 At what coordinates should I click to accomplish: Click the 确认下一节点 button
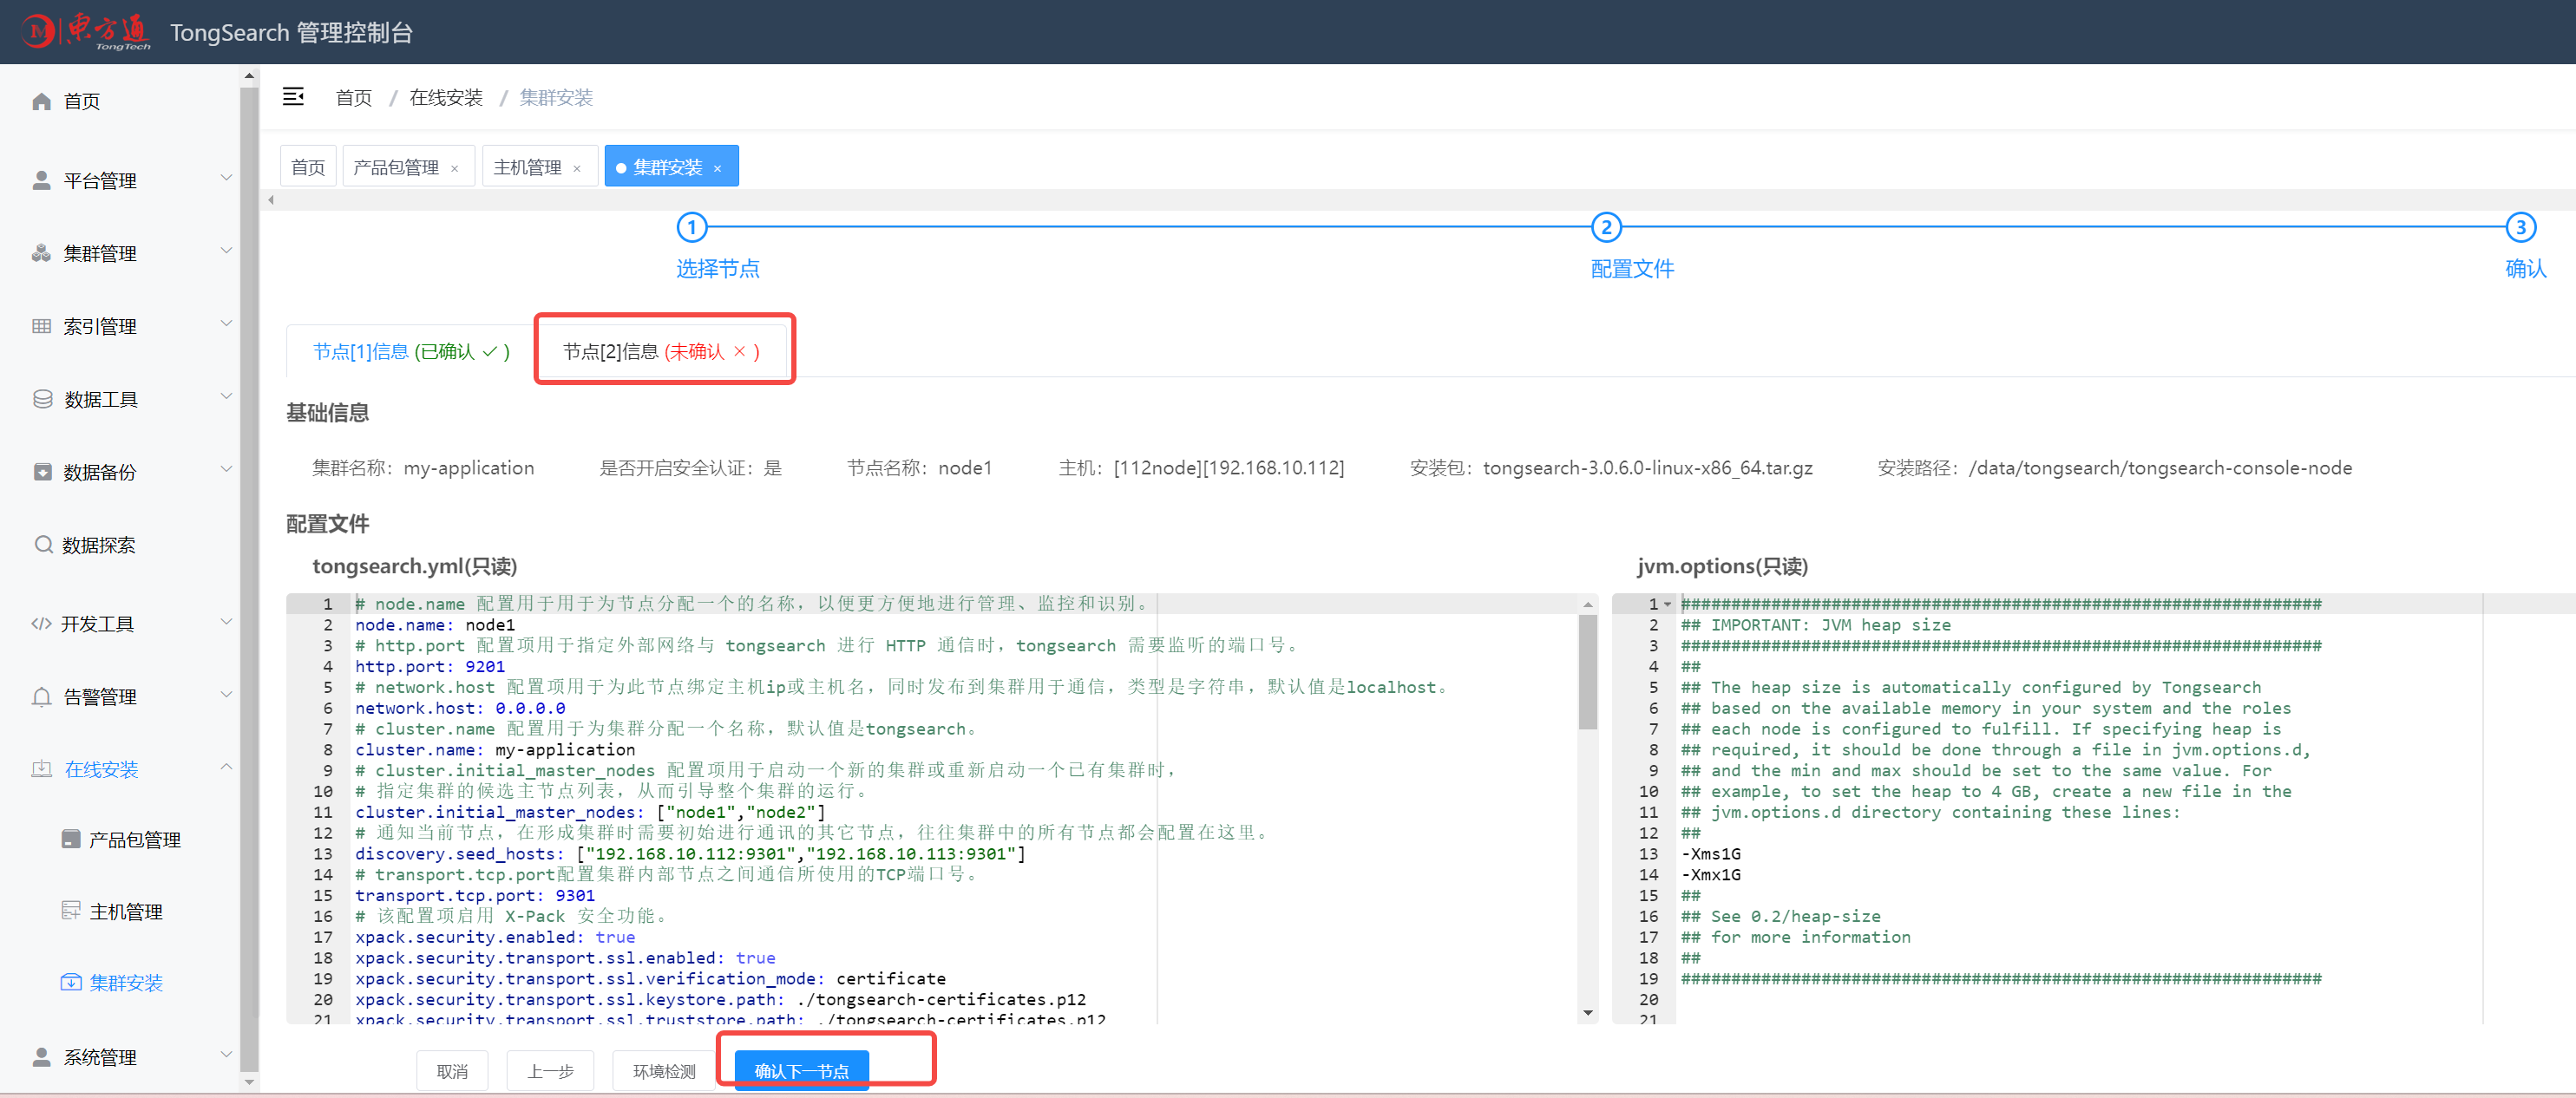click(x=801, y=1070)
